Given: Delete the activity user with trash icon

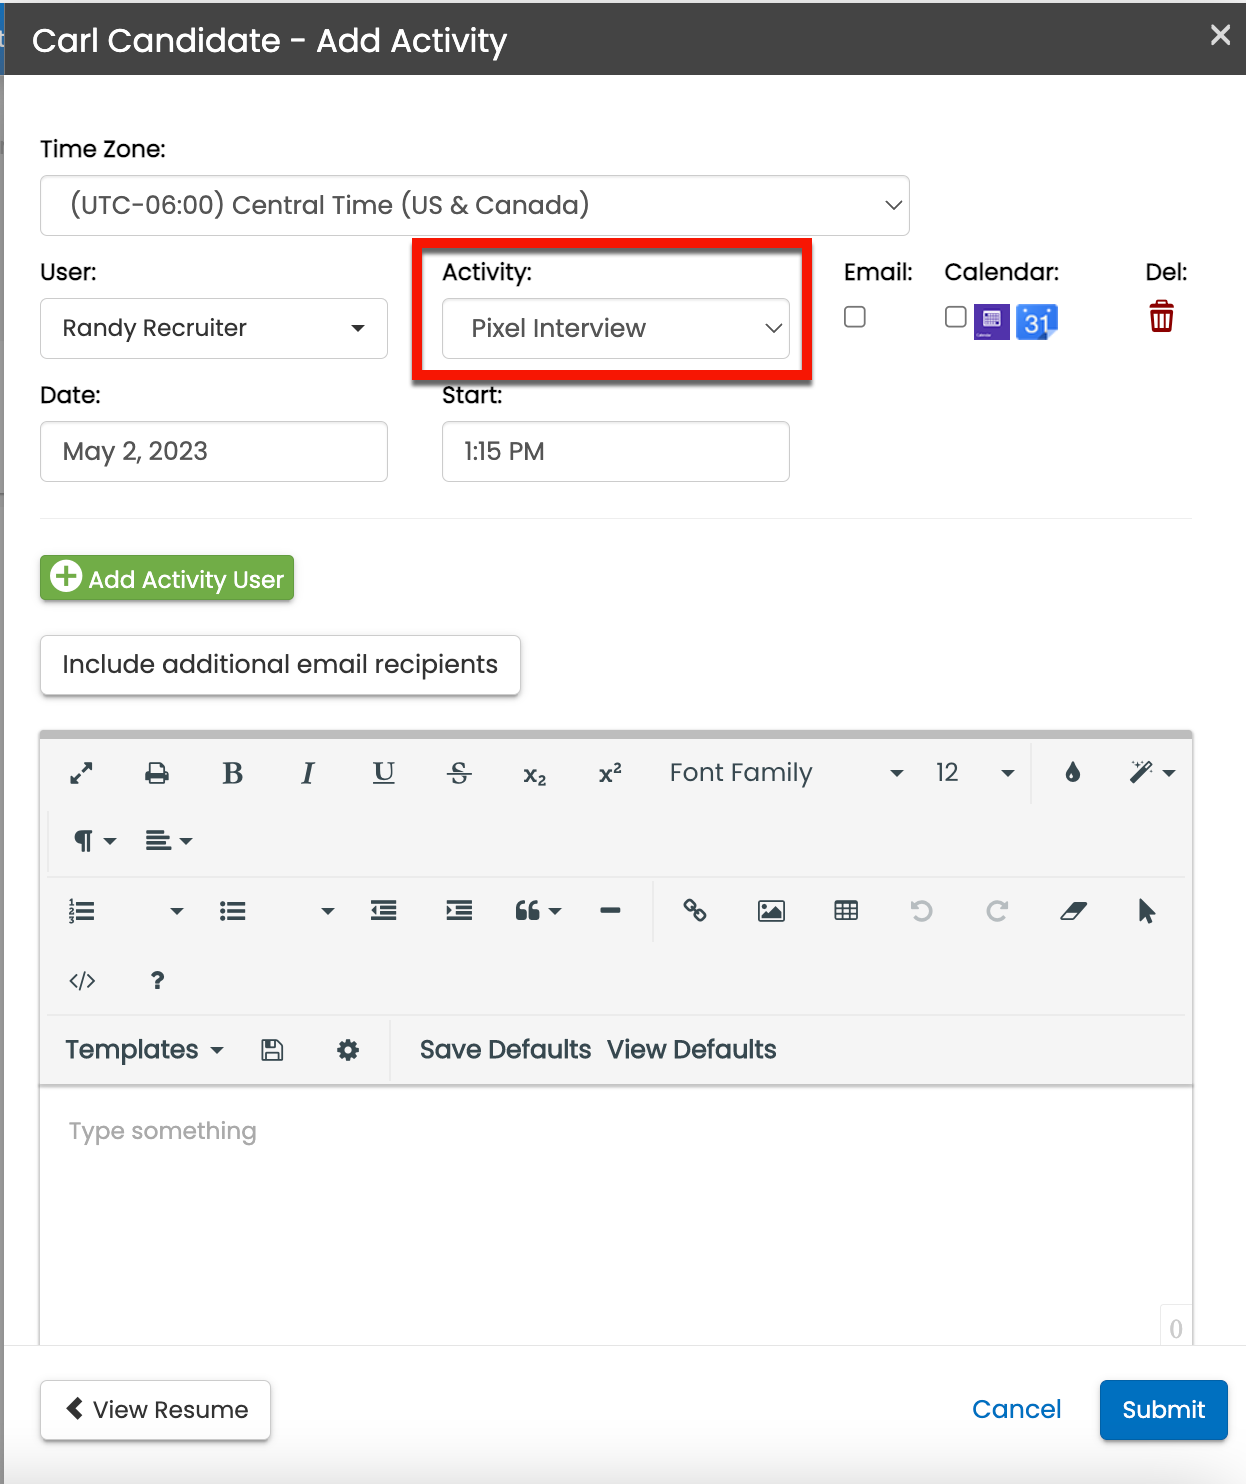Looking at the screenshot, I should pyautogui.click(x=1161, y=317).
